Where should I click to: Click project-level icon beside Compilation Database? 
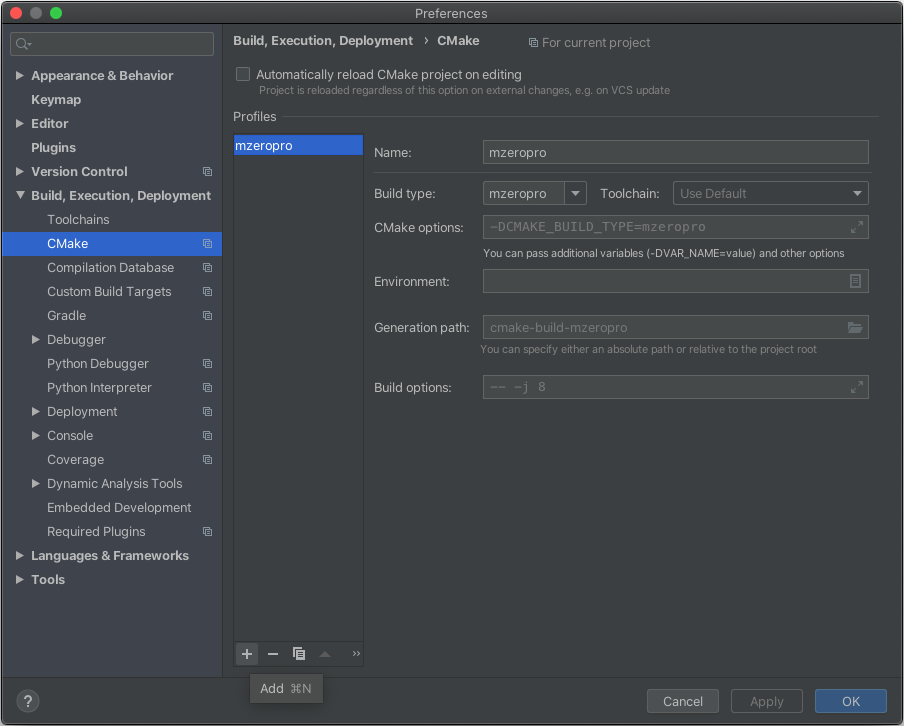click(208, 268)
